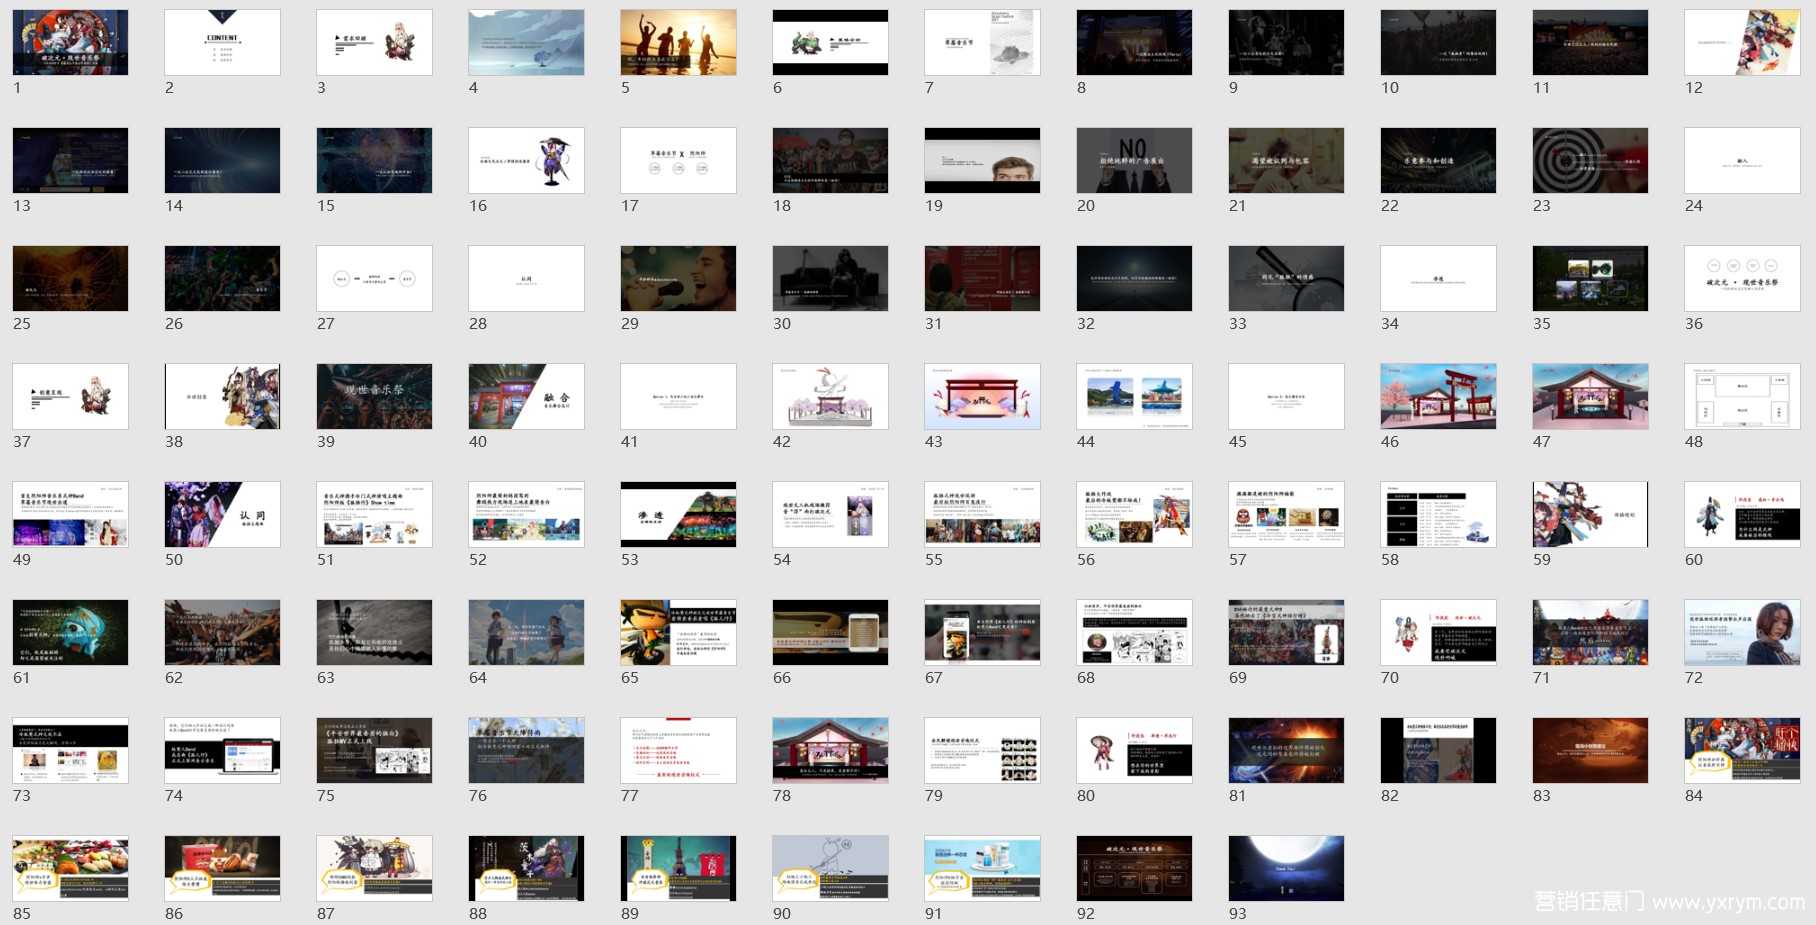Screen dimensions: 1816x925
Task: Select slide thumbnail 85 with sushi photo
Action: point(70,868)
